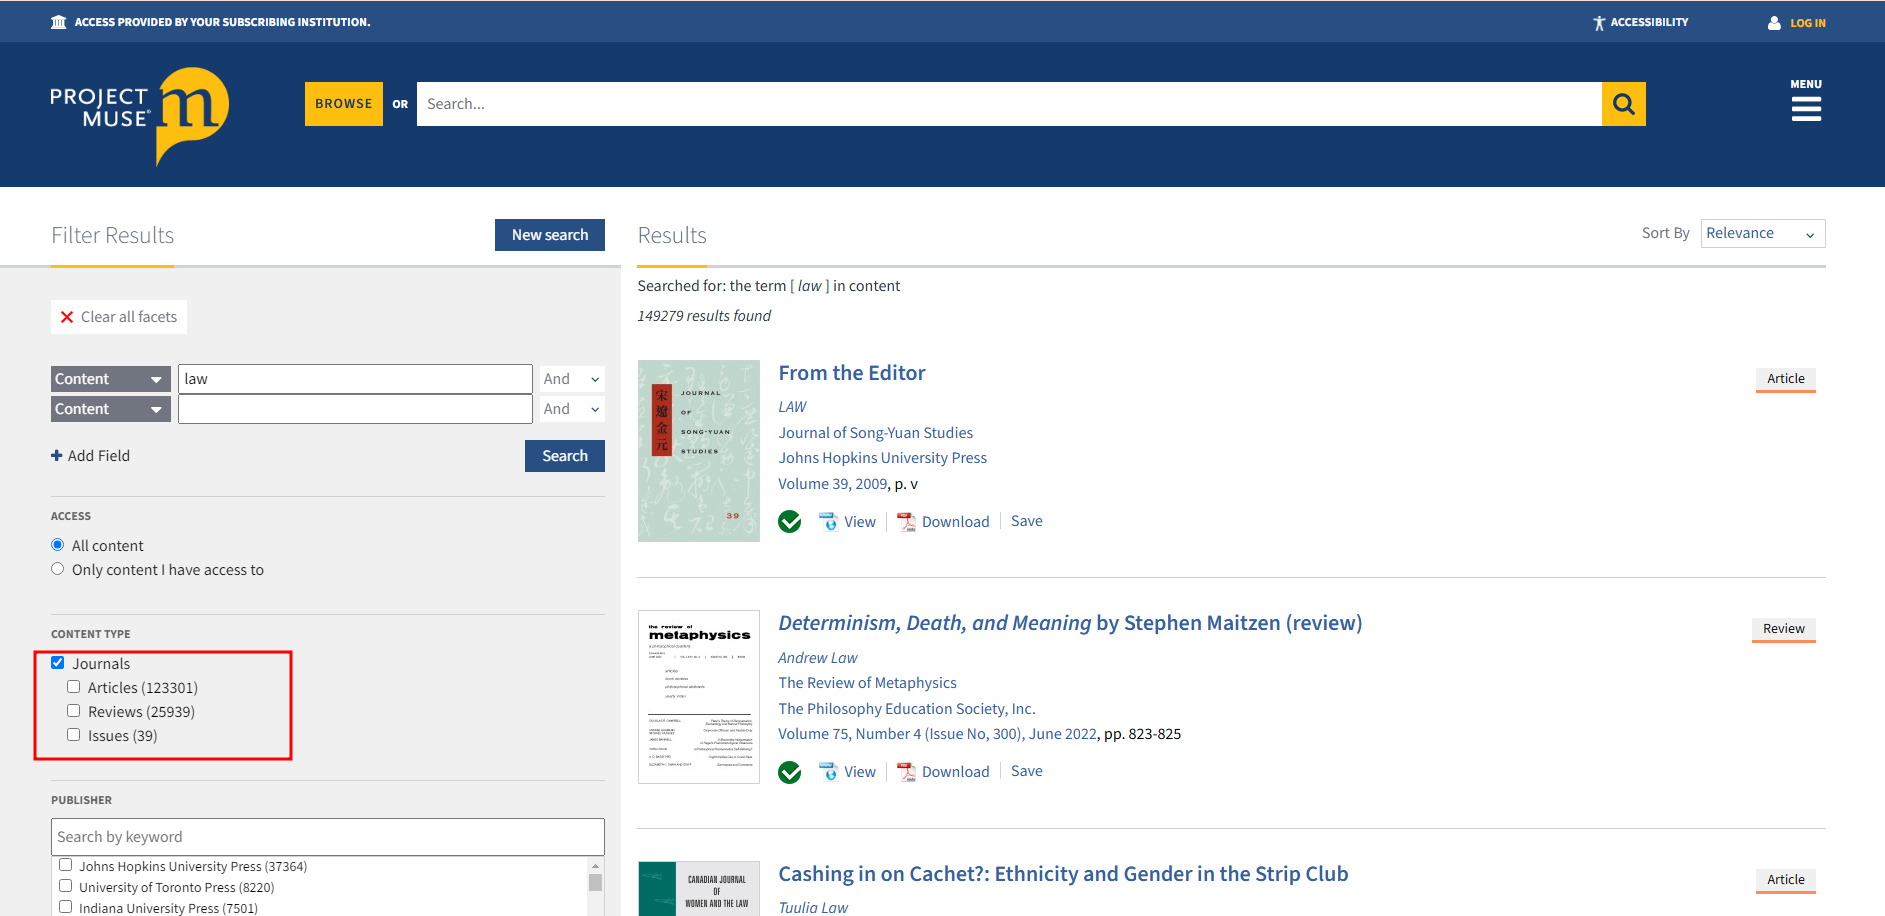Expand the first Content field dropdown
Viewport: 1885px width, 916px height.
110,379
